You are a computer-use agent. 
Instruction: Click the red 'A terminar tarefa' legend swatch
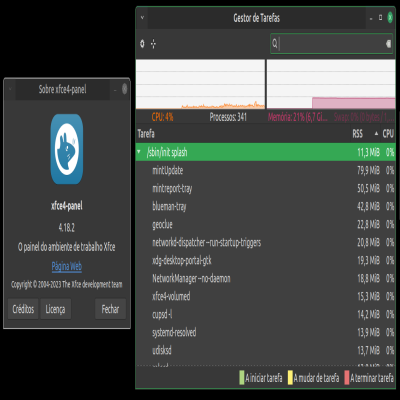(347, 378)
